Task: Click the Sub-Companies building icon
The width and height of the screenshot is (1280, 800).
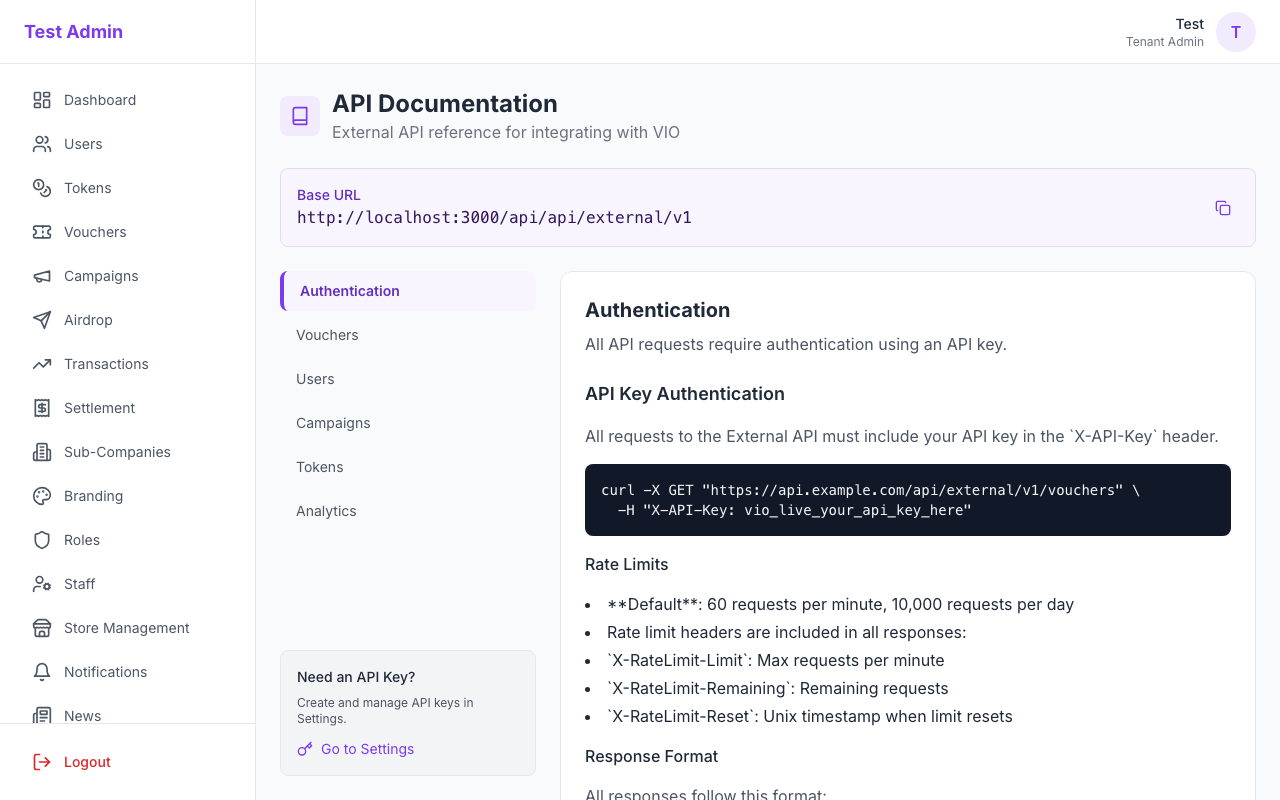Action: [41, 452]
